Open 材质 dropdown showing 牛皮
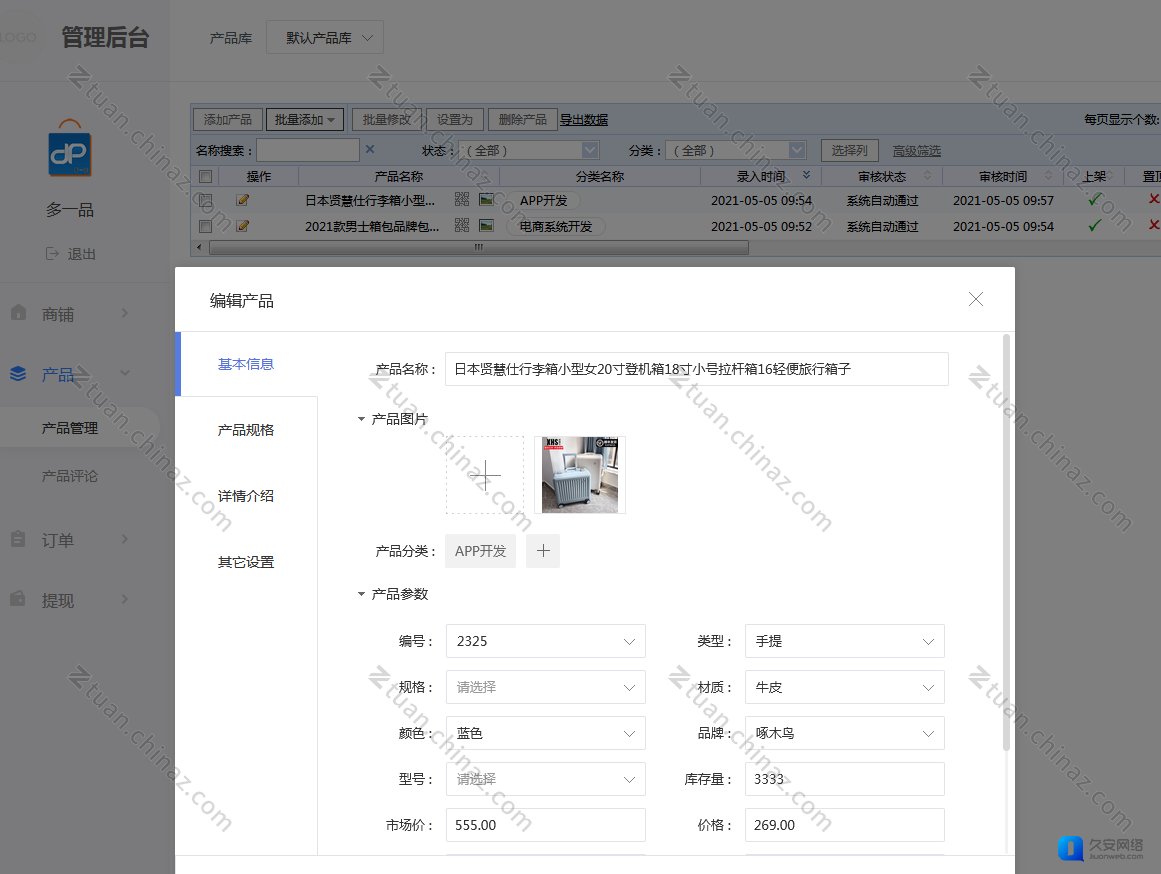1161x874 pixels. 845,687
